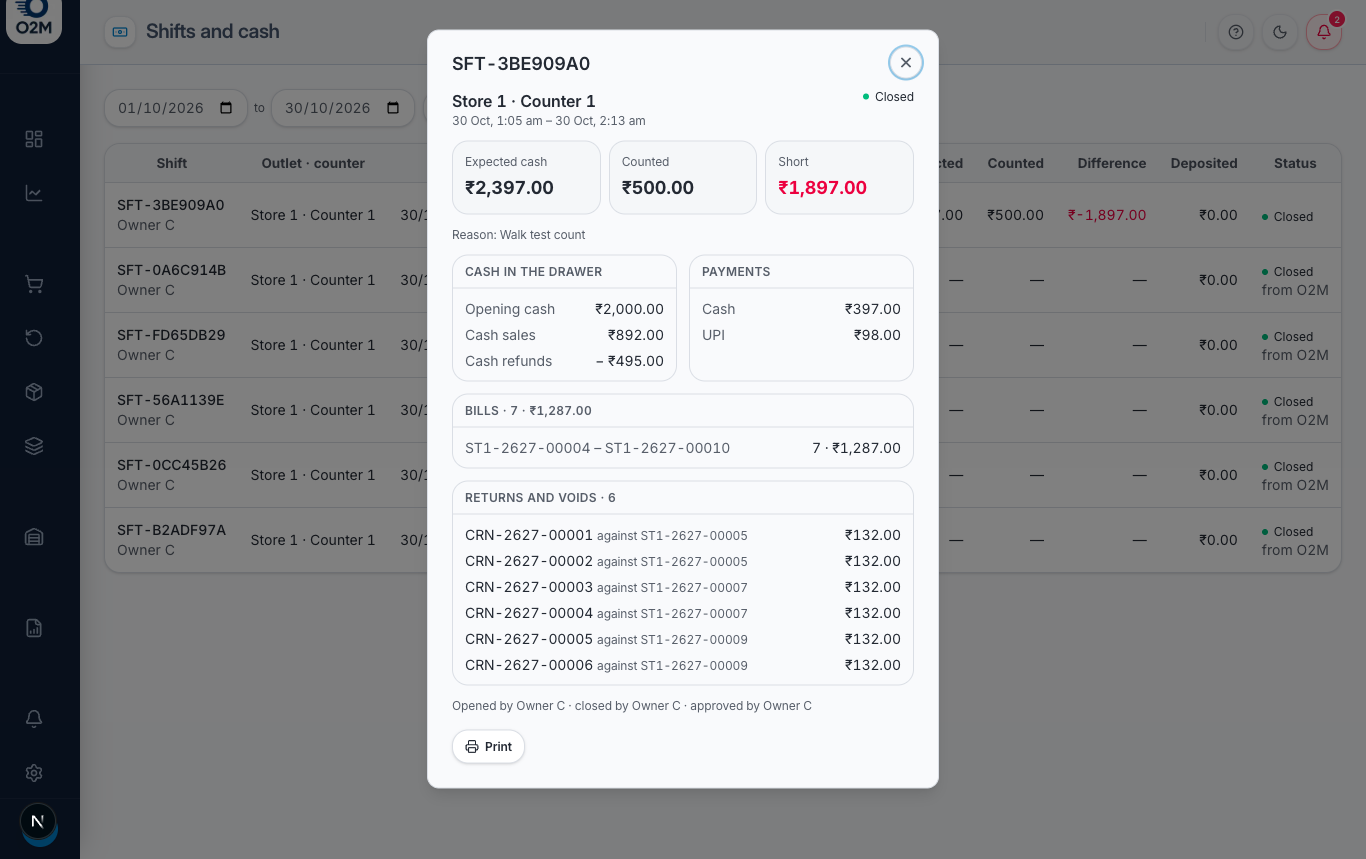Viewport: 1366px width, 859px height.
Task: Open the reports document icon in sidebar
Action: point(34,628)
